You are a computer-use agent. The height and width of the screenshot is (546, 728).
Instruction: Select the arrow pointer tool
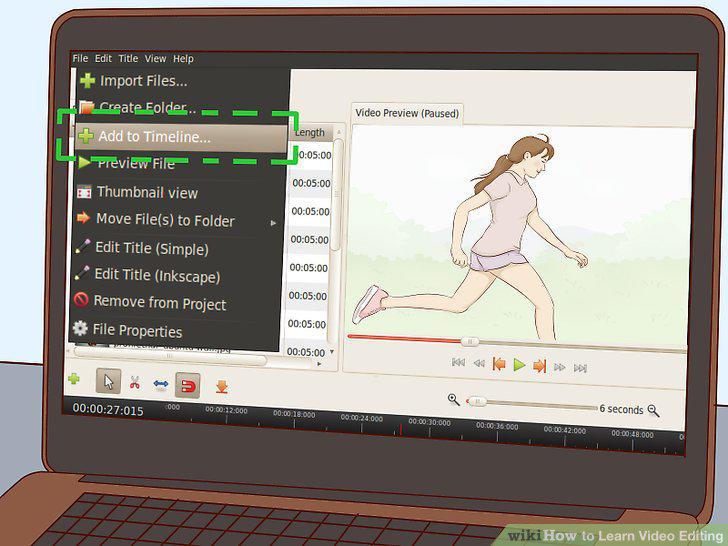point(109,382)
